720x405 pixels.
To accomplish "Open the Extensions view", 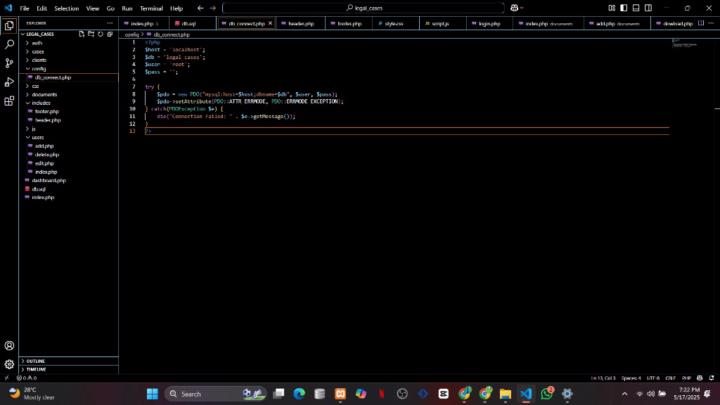I will [x=10, y=101].
